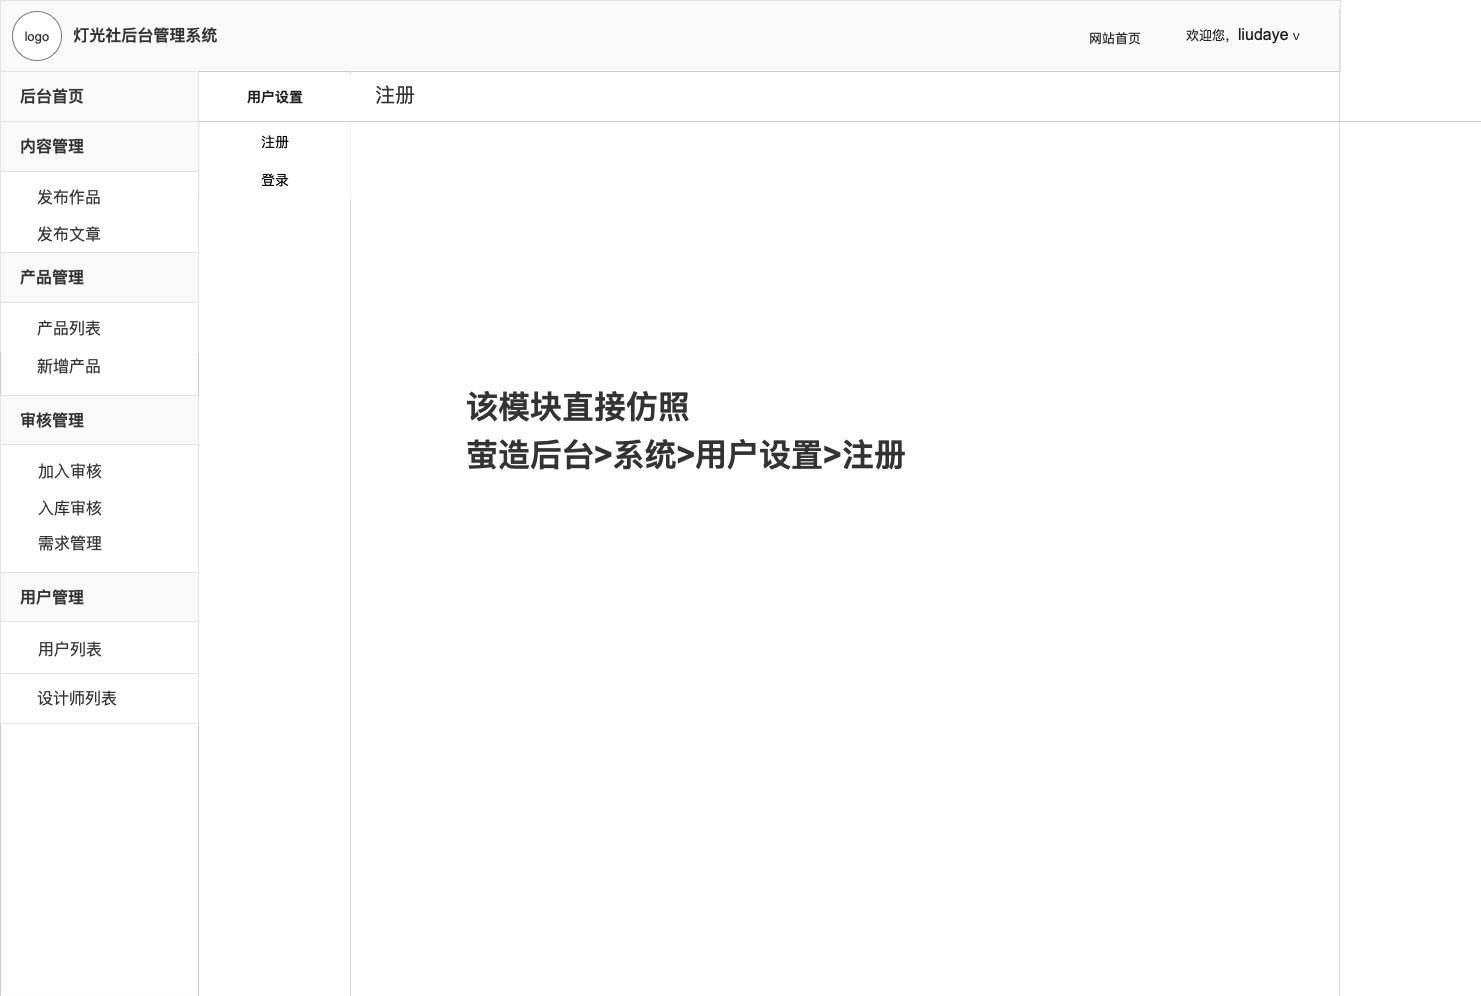Open 需求管理 page

point(70,543)
